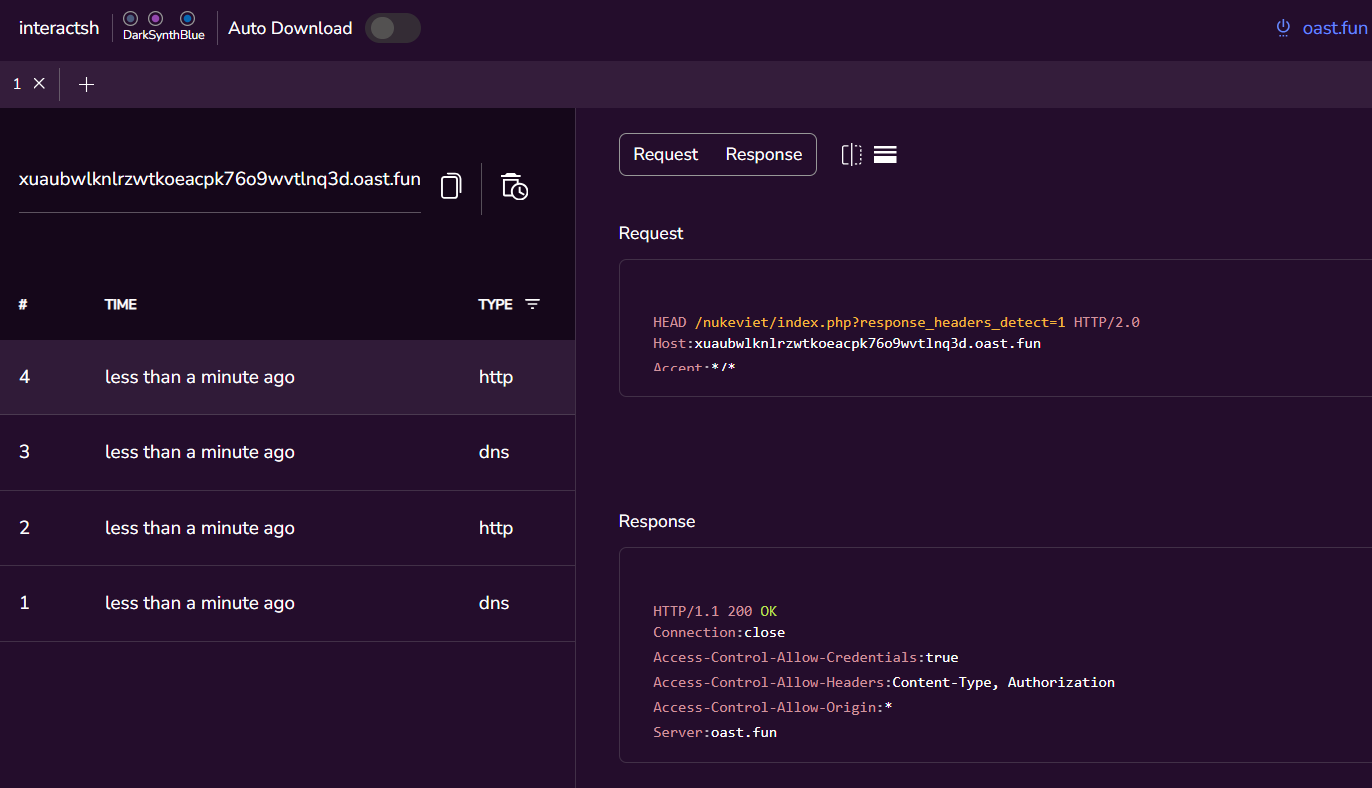Screen dimensions: 1372x788
Task: Switch to side-by-side split view
Action: 851,154
